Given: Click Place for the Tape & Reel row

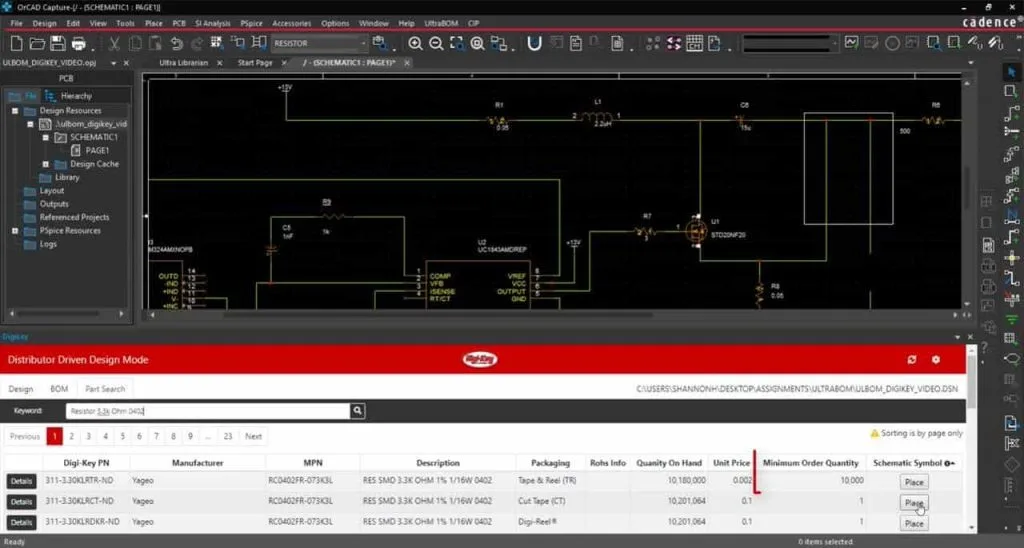Looking at the screenshot, I should point(913,482).
